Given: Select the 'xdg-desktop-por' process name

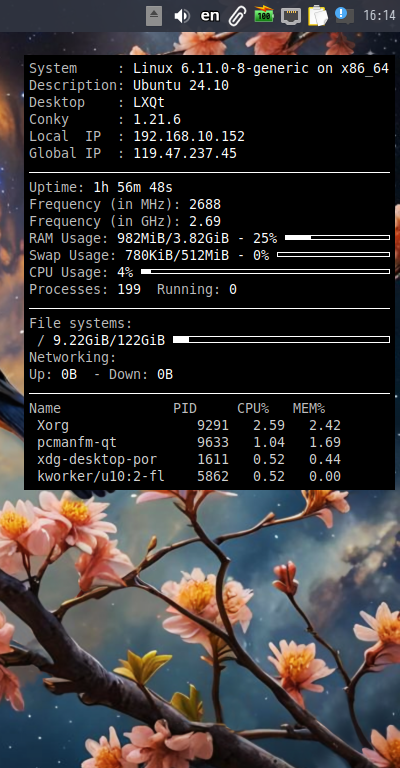Looking at the screenshot, I should [x=97, y=459].
